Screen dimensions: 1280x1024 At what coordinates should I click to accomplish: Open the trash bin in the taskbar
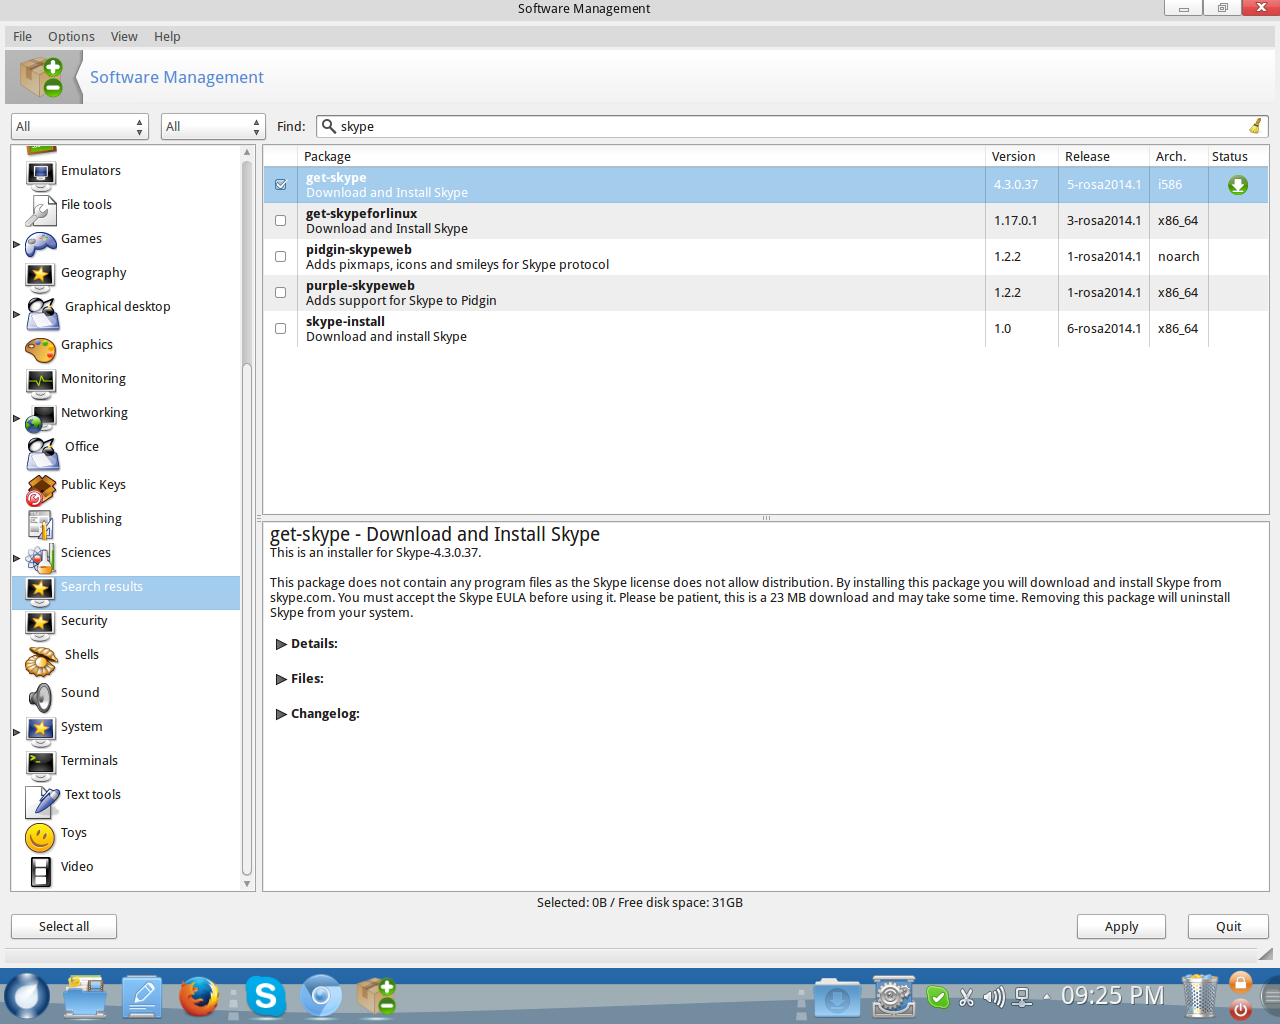tap(1200, 996)
